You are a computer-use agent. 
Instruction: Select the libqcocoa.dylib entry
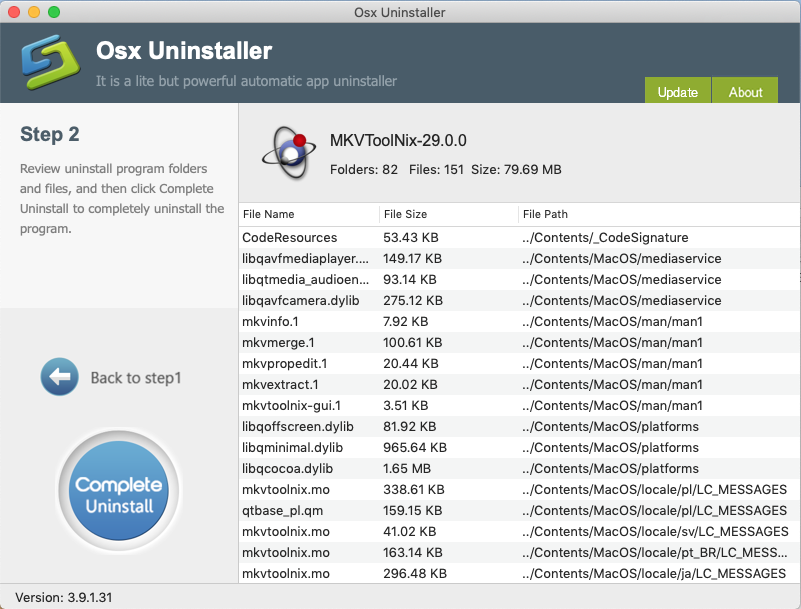[290, 469]
